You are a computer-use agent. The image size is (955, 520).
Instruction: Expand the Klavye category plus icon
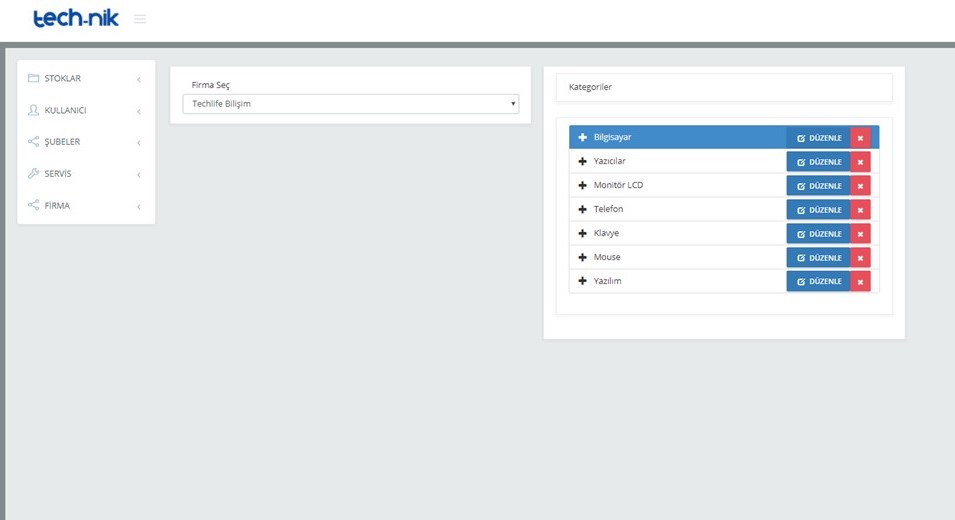tap(583, 233)
